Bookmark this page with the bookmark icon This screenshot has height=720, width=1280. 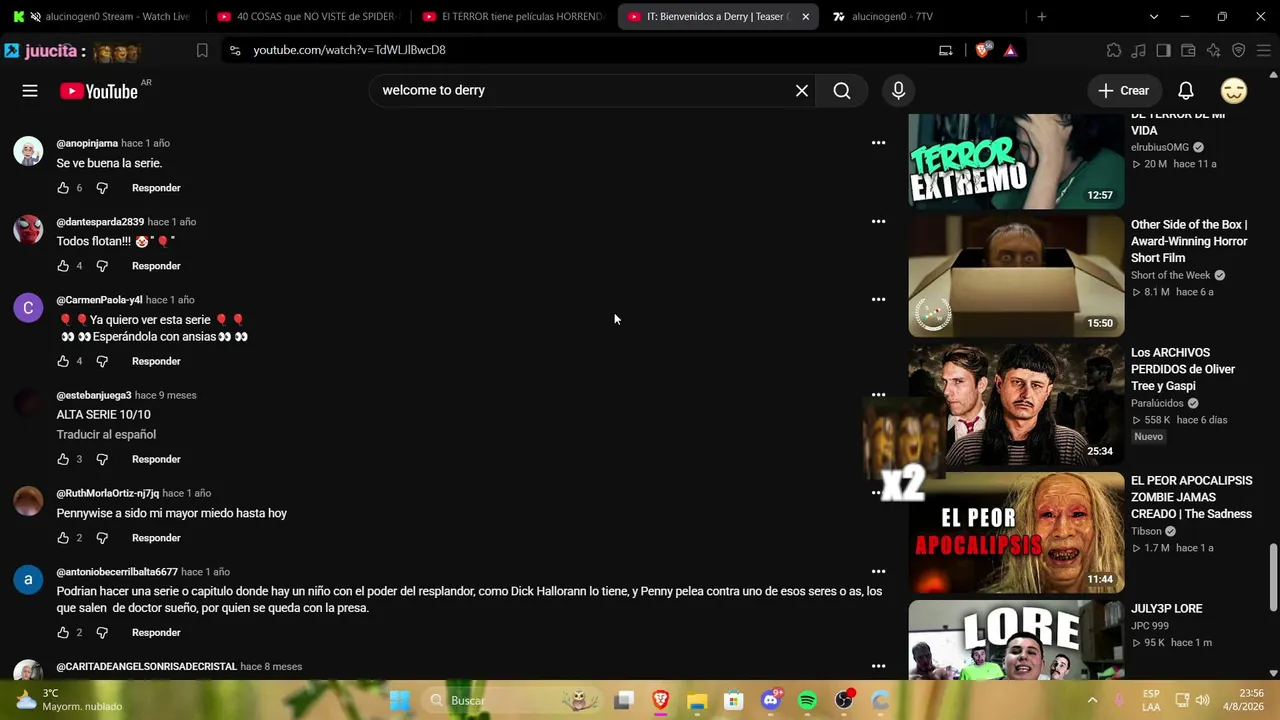202,50
